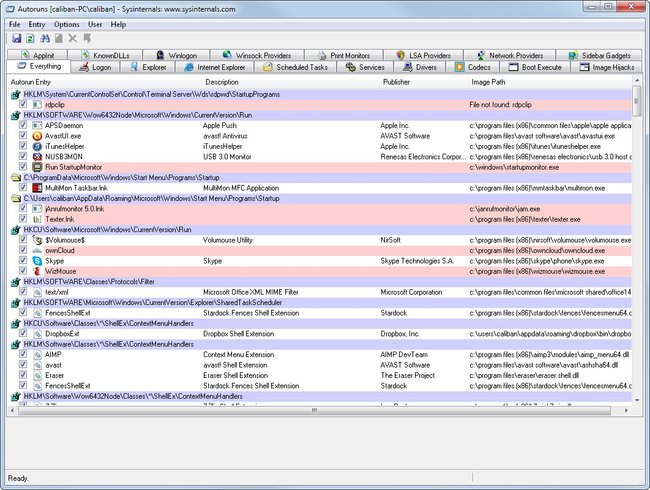
Task: Select 'Dropbox, Inc.' publisher cell
Action: coord(400,334)
